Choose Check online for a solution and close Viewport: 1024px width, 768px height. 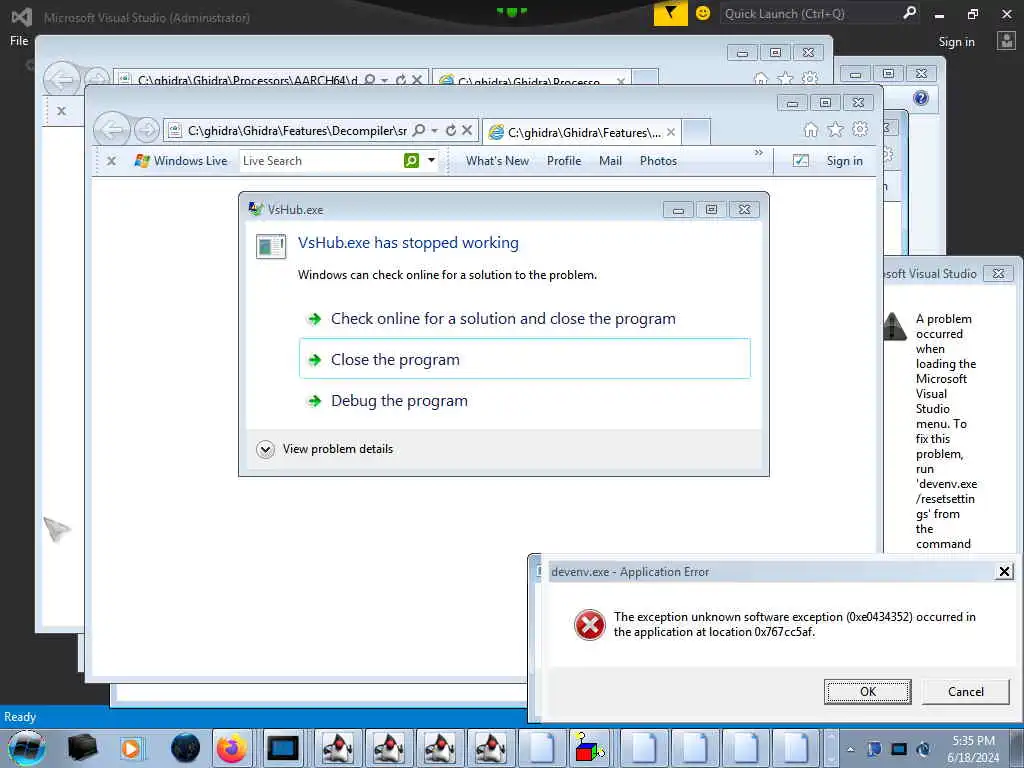524,319
